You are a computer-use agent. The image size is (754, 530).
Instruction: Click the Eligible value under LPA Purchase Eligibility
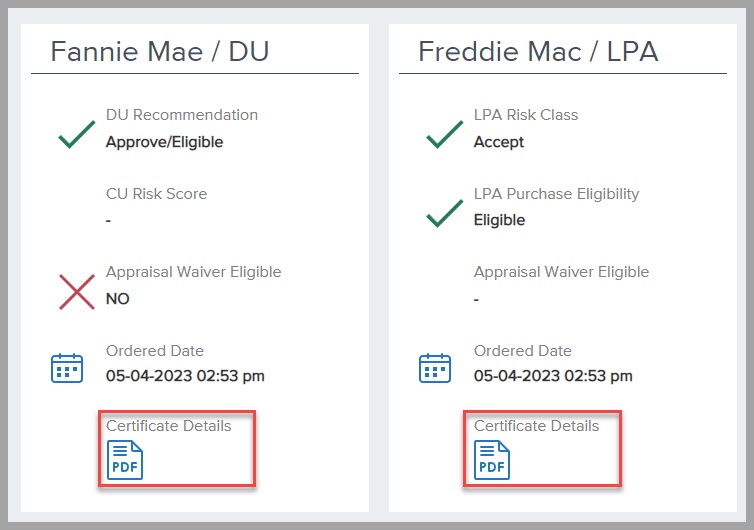[x=499, y=220]
